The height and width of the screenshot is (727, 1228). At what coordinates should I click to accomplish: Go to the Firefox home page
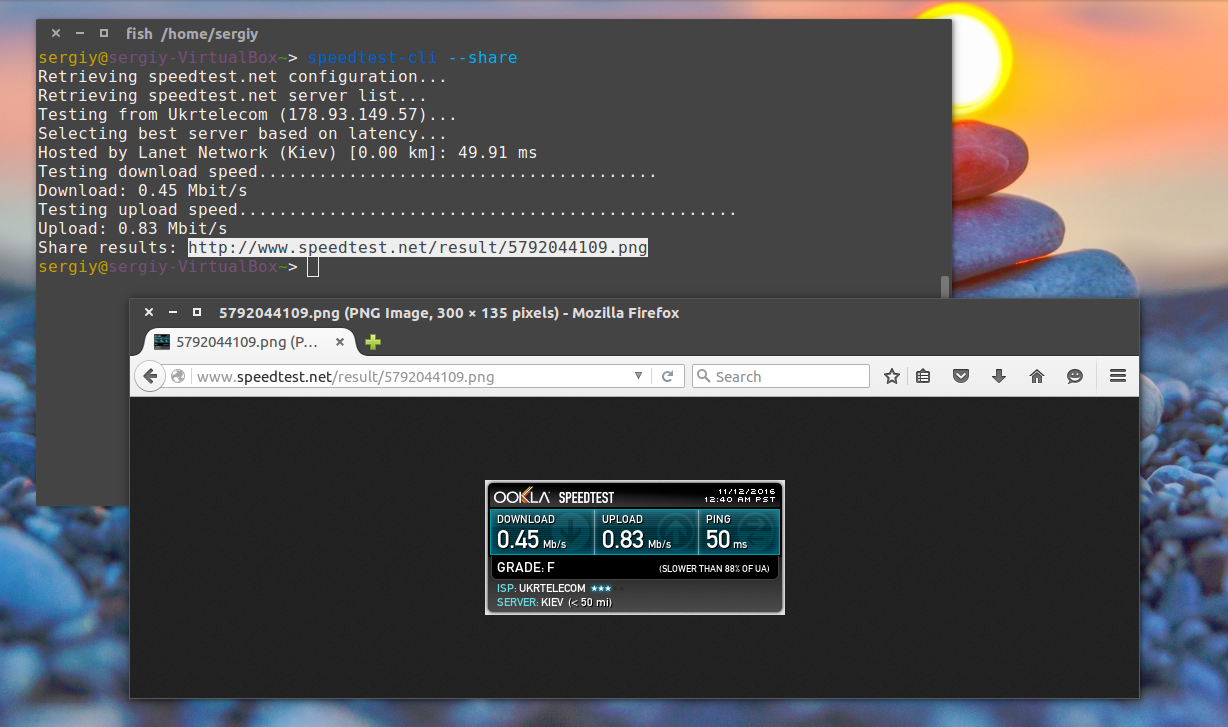1037,376
